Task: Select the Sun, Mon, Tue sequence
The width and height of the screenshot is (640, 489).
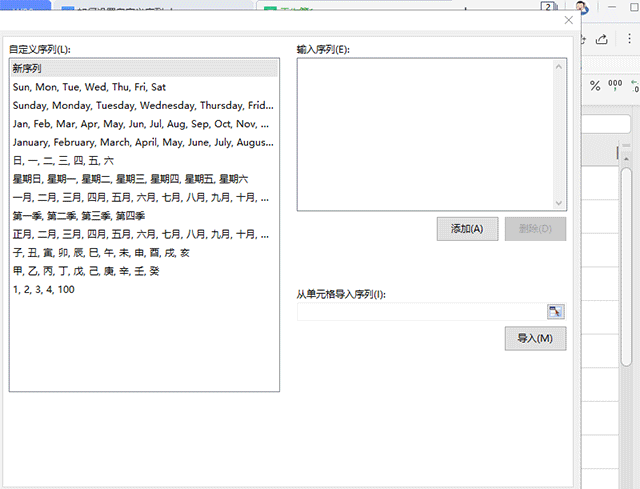Action: (x=90, y=87)
